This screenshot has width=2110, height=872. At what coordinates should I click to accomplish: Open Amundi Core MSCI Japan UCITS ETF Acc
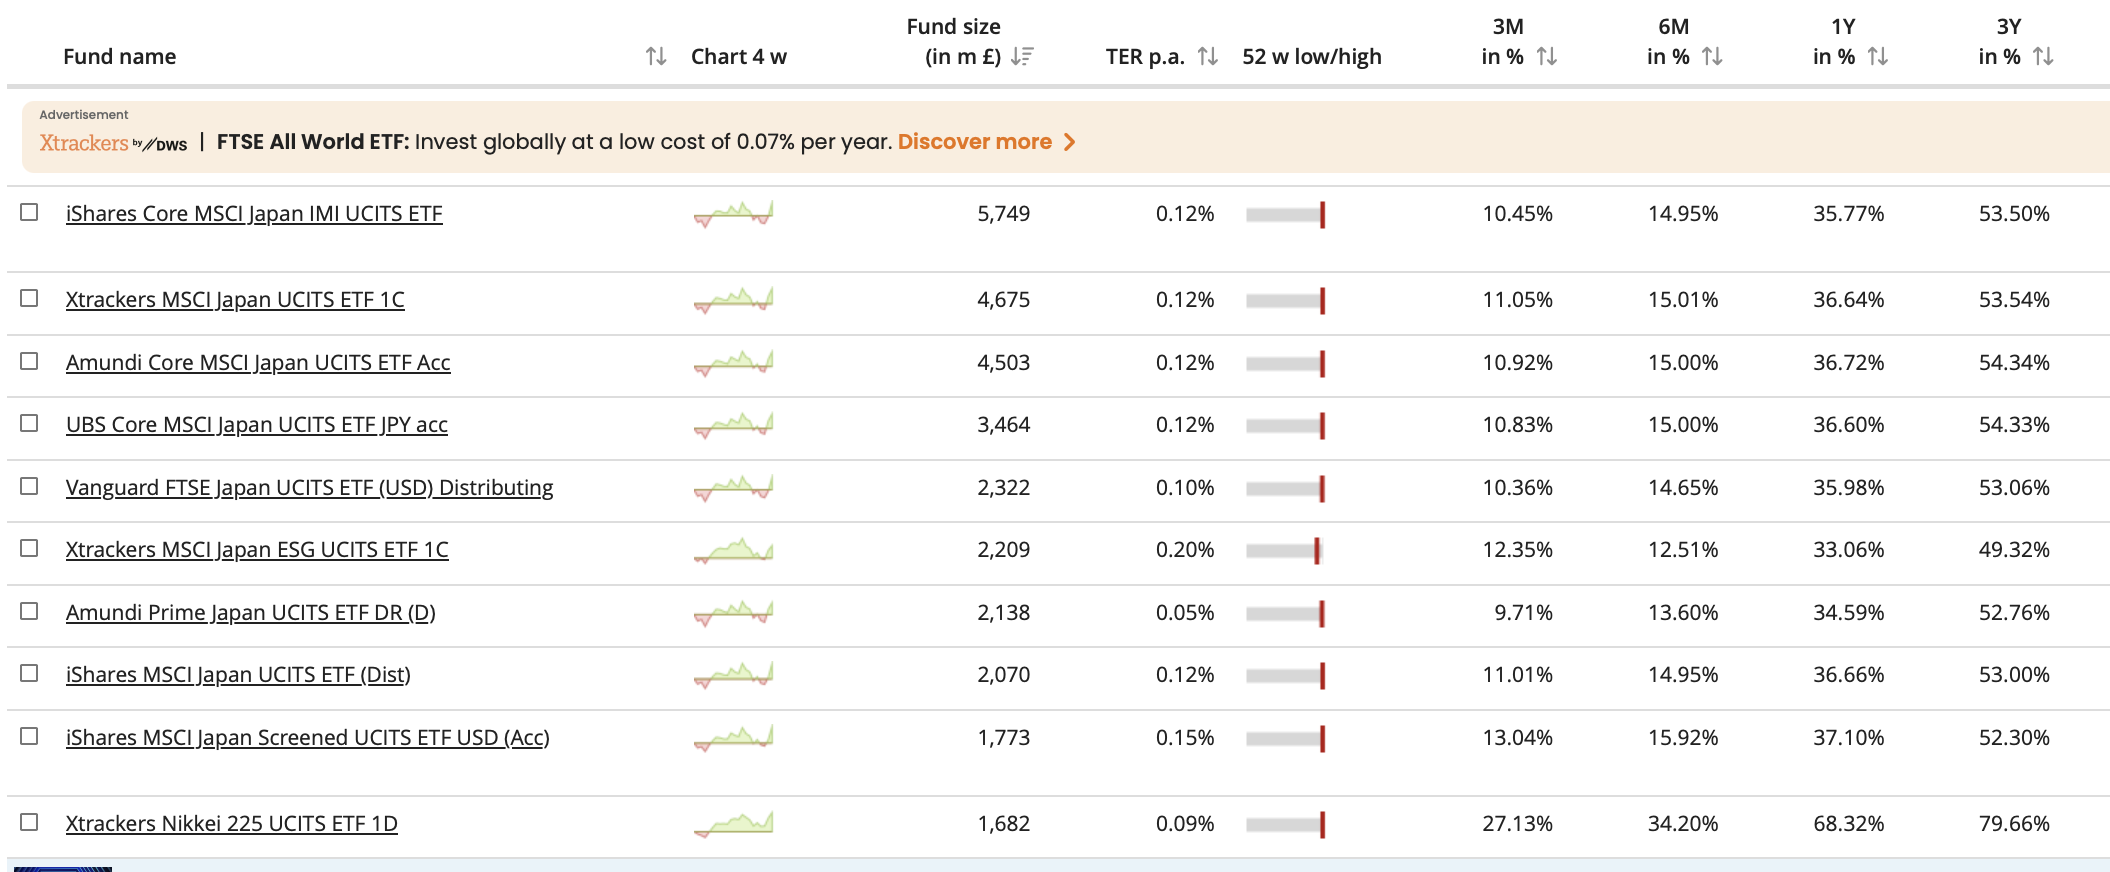258,363
